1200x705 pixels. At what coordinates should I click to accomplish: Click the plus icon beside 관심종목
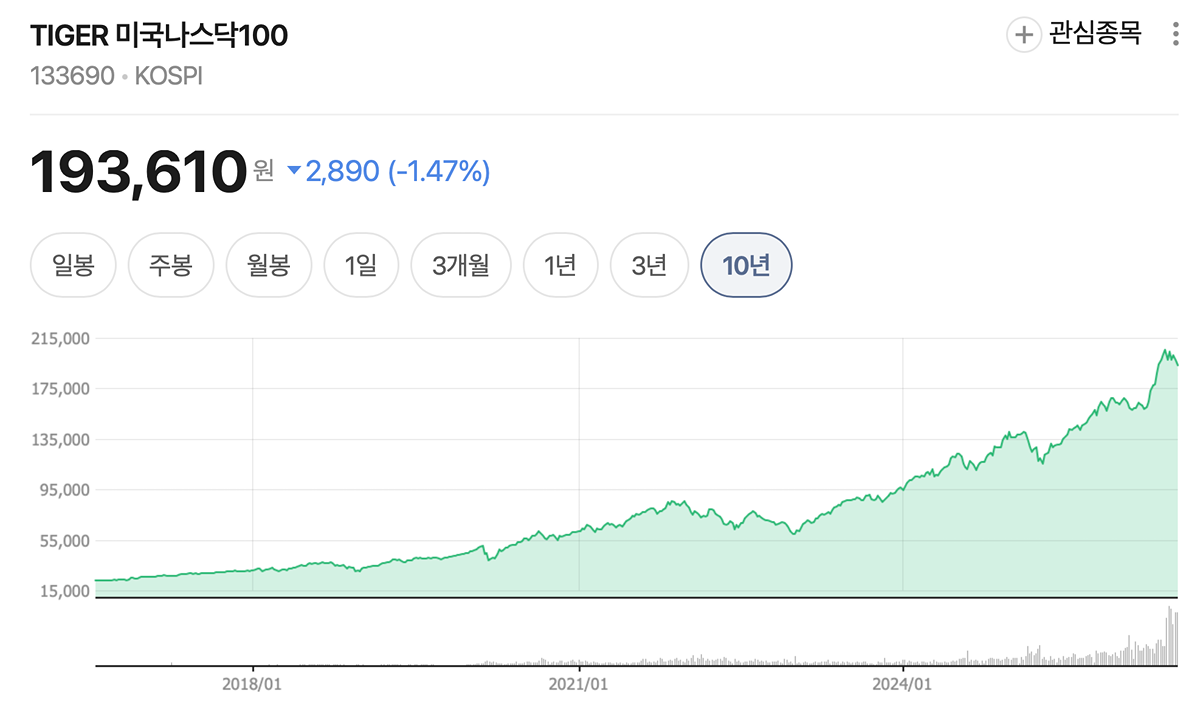[x=1024, y=35]
